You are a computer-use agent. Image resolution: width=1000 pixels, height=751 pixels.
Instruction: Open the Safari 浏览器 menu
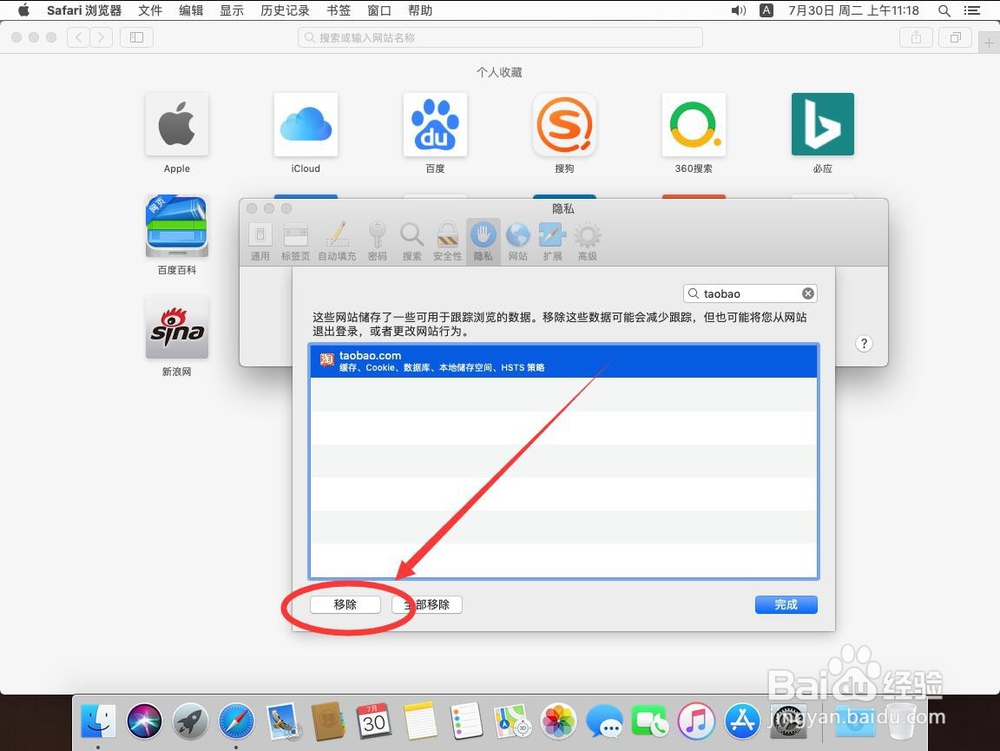(x=84, y=10)
